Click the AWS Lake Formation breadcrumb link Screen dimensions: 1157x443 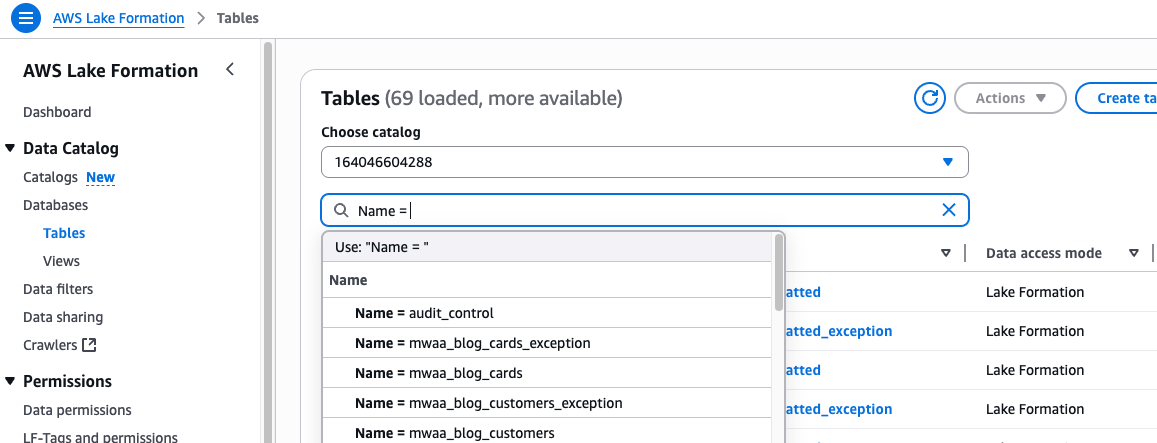[118, 18]
